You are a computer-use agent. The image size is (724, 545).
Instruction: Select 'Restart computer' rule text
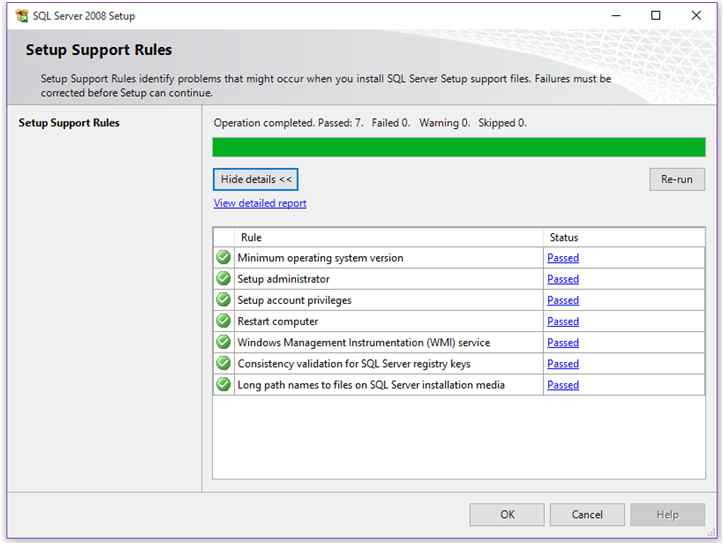point(278,321)
